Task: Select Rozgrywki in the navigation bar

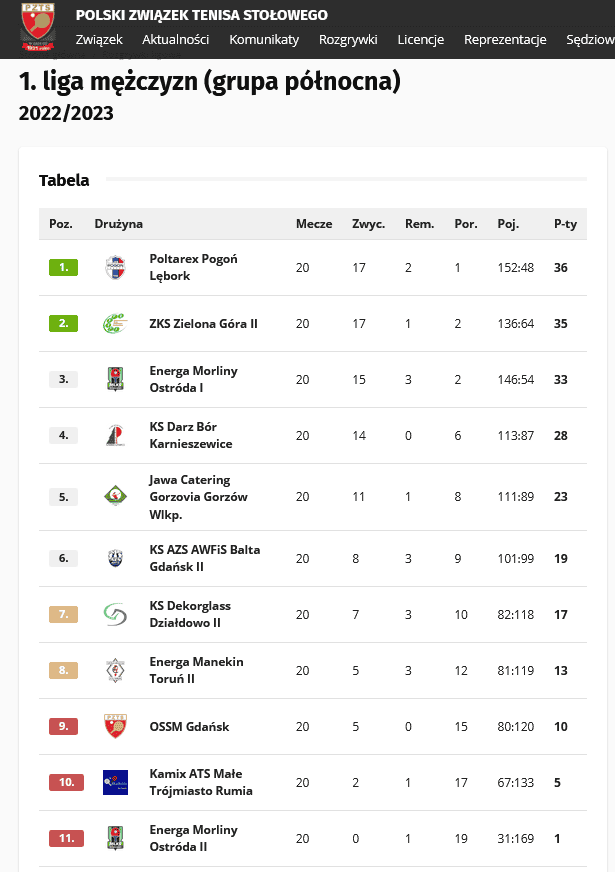Action: tap(348, 39)
